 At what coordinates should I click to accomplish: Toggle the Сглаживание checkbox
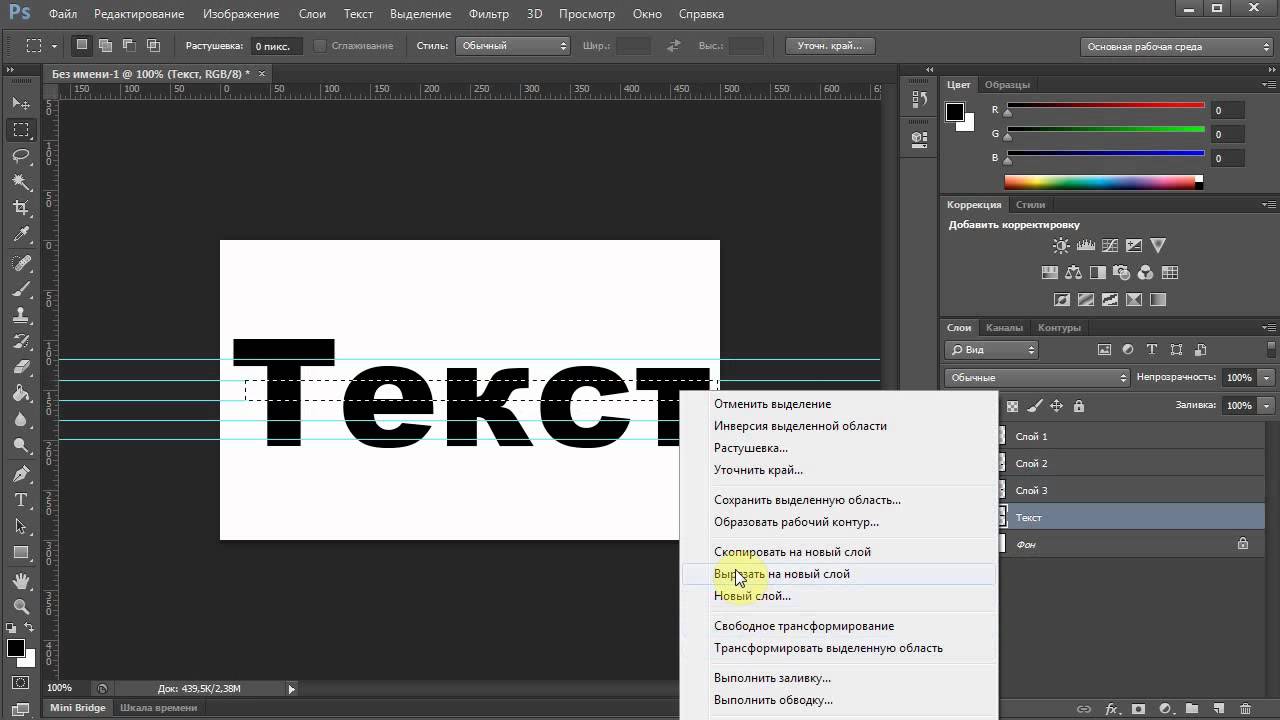(x=320, y=46)
